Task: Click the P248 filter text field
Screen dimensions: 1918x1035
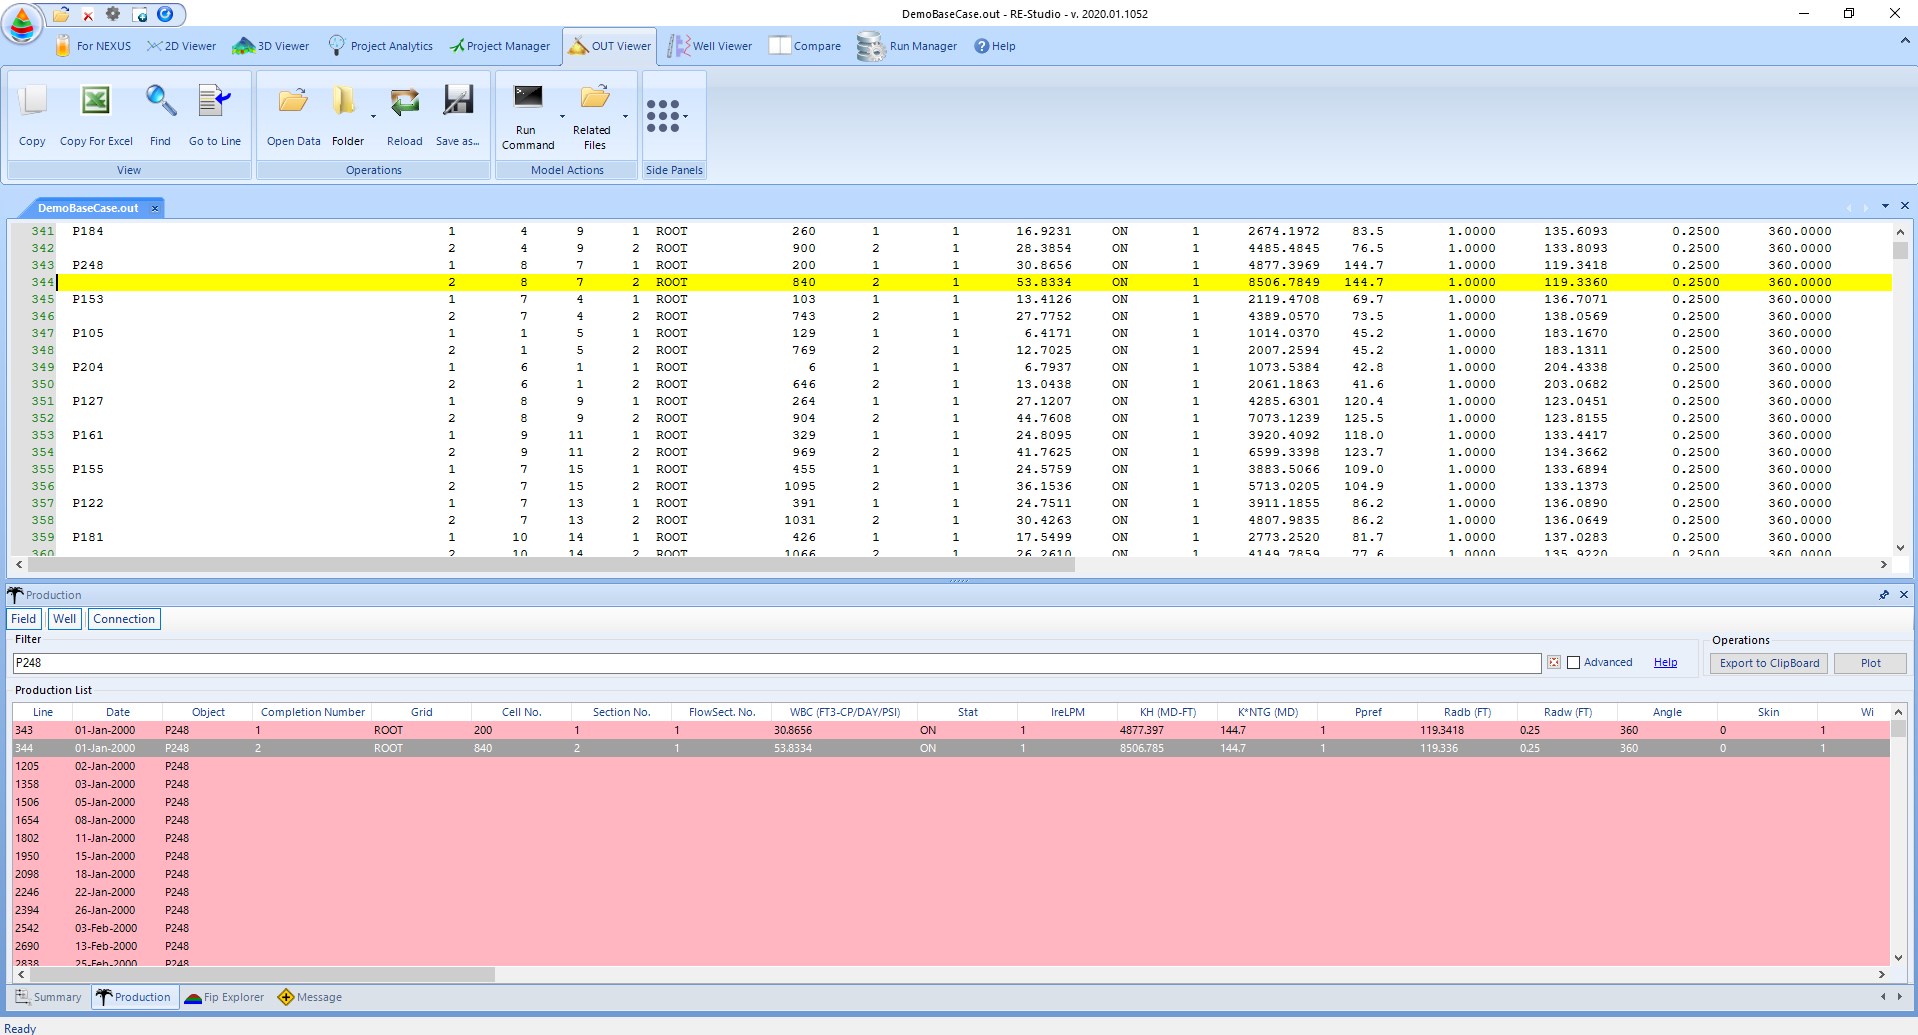Action: click(775, 663)
